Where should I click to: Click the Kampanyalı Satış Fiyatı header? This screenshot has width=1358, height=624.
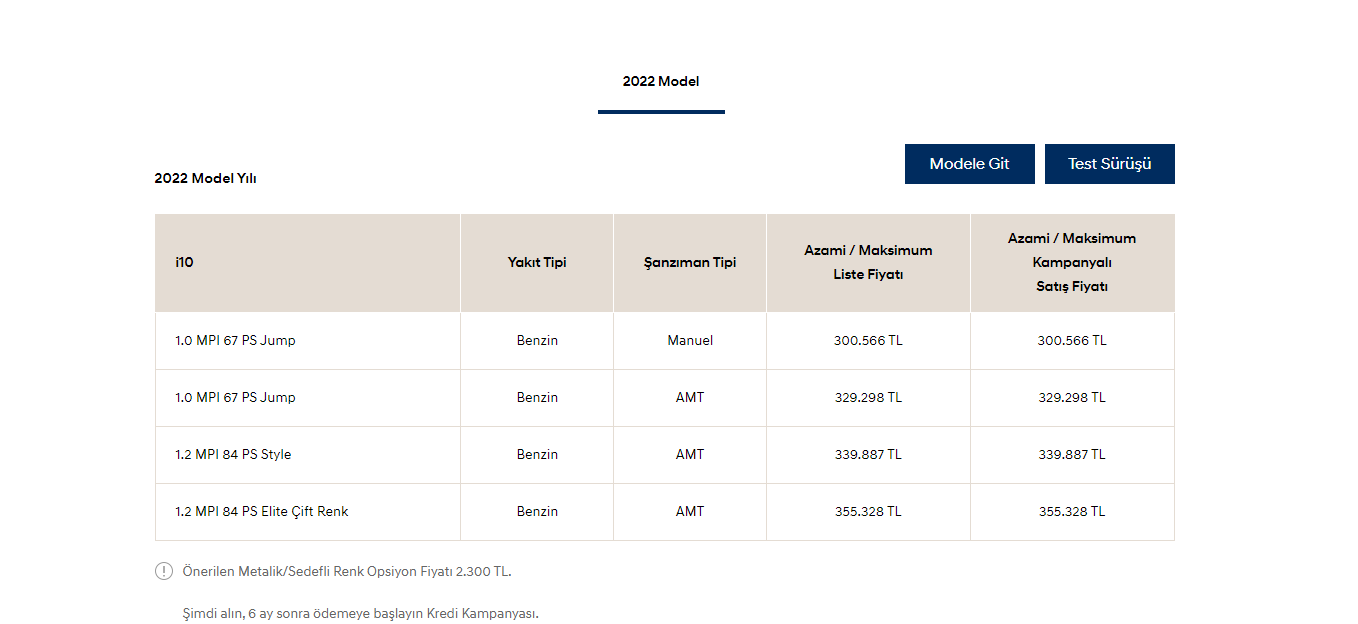coord(1072,262)
